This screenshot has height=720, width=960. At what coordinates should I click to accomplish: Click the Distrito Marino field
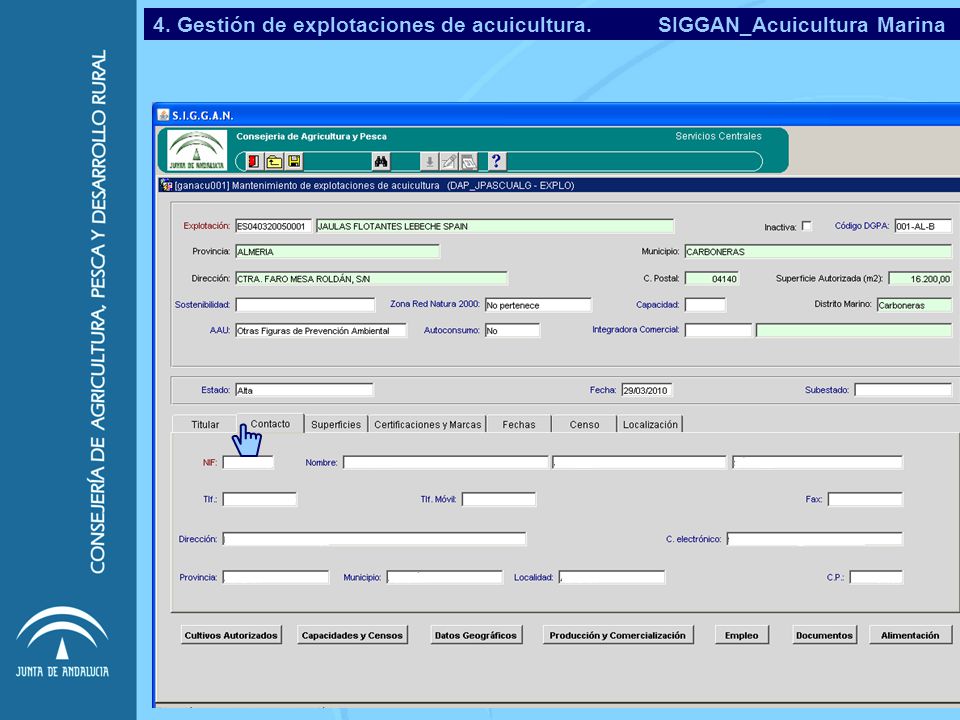point(914,305)
